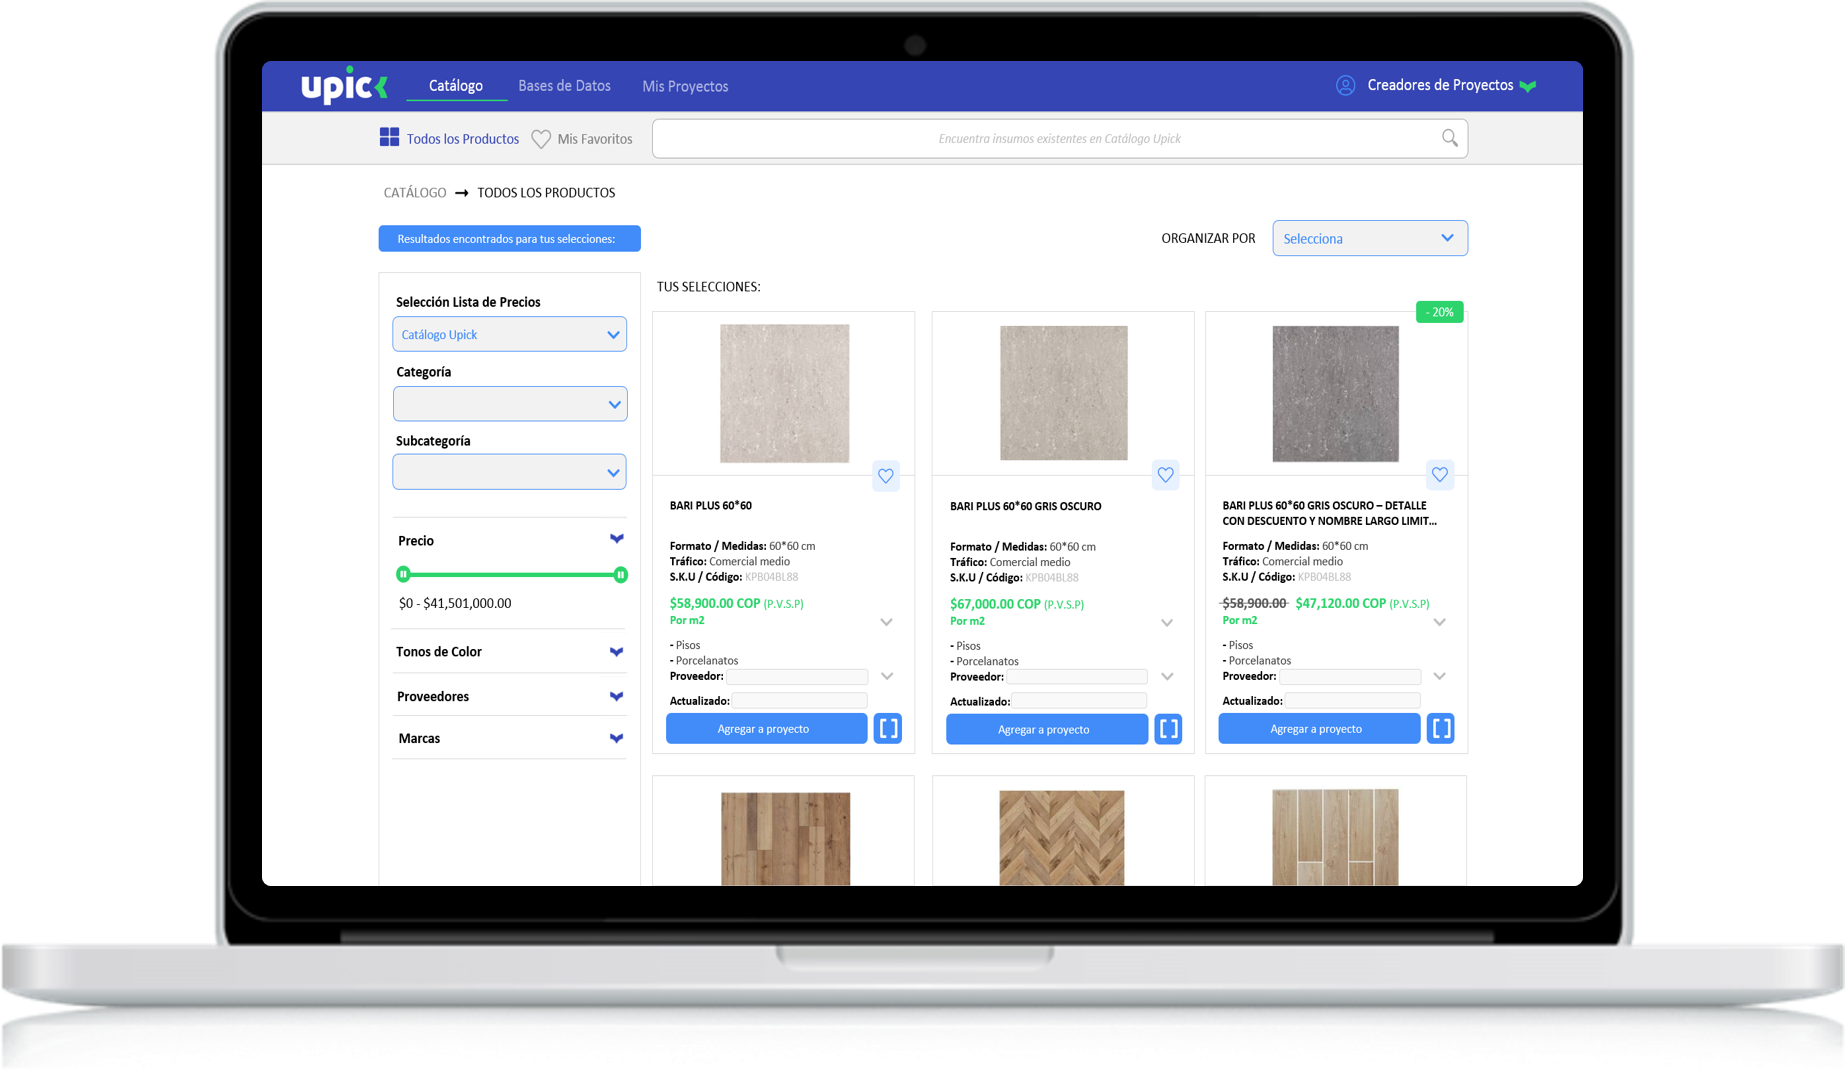Switch to the Bases de Datos tab
Viewport: 1845px width, 1080px height.
point(564,86)
